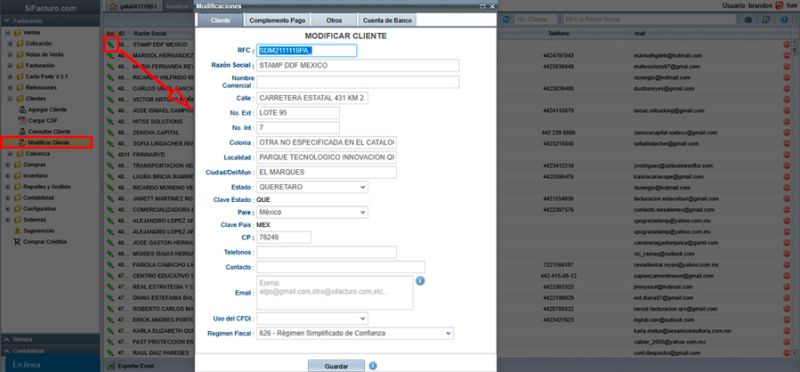Select the Cliente tab in the dialog
This screenshot has height=372, width=800.
[220, 20]
